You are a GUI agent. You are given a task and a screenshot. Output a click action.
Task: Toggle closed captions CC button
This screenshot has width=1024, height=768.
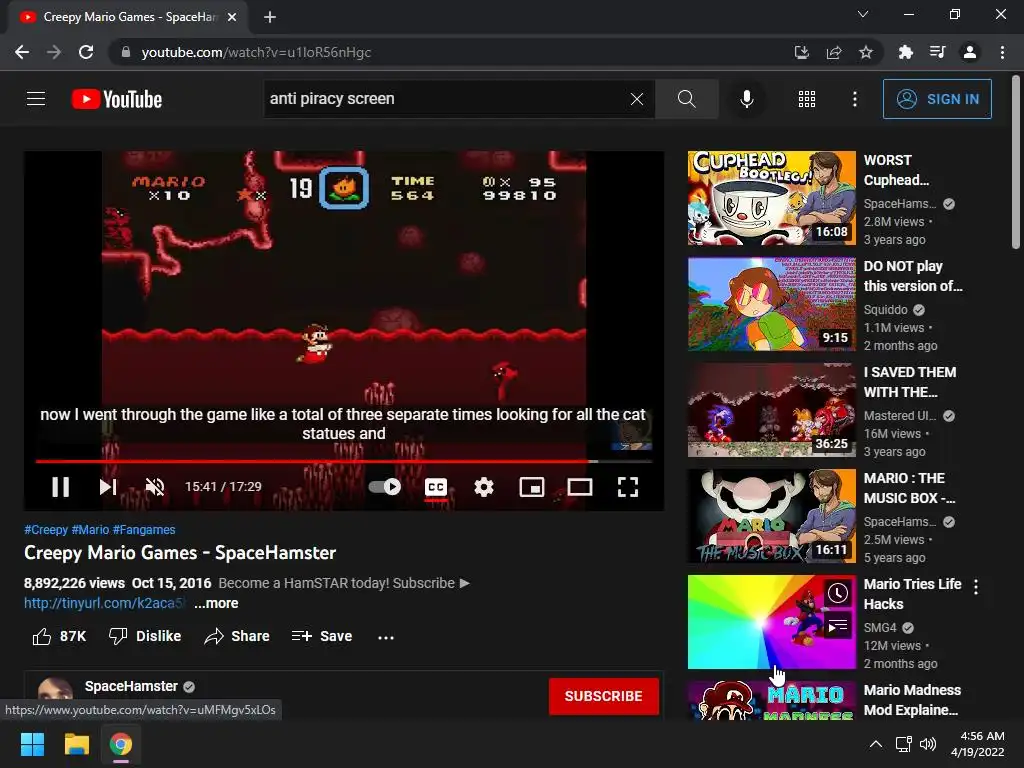pos(436,487)
